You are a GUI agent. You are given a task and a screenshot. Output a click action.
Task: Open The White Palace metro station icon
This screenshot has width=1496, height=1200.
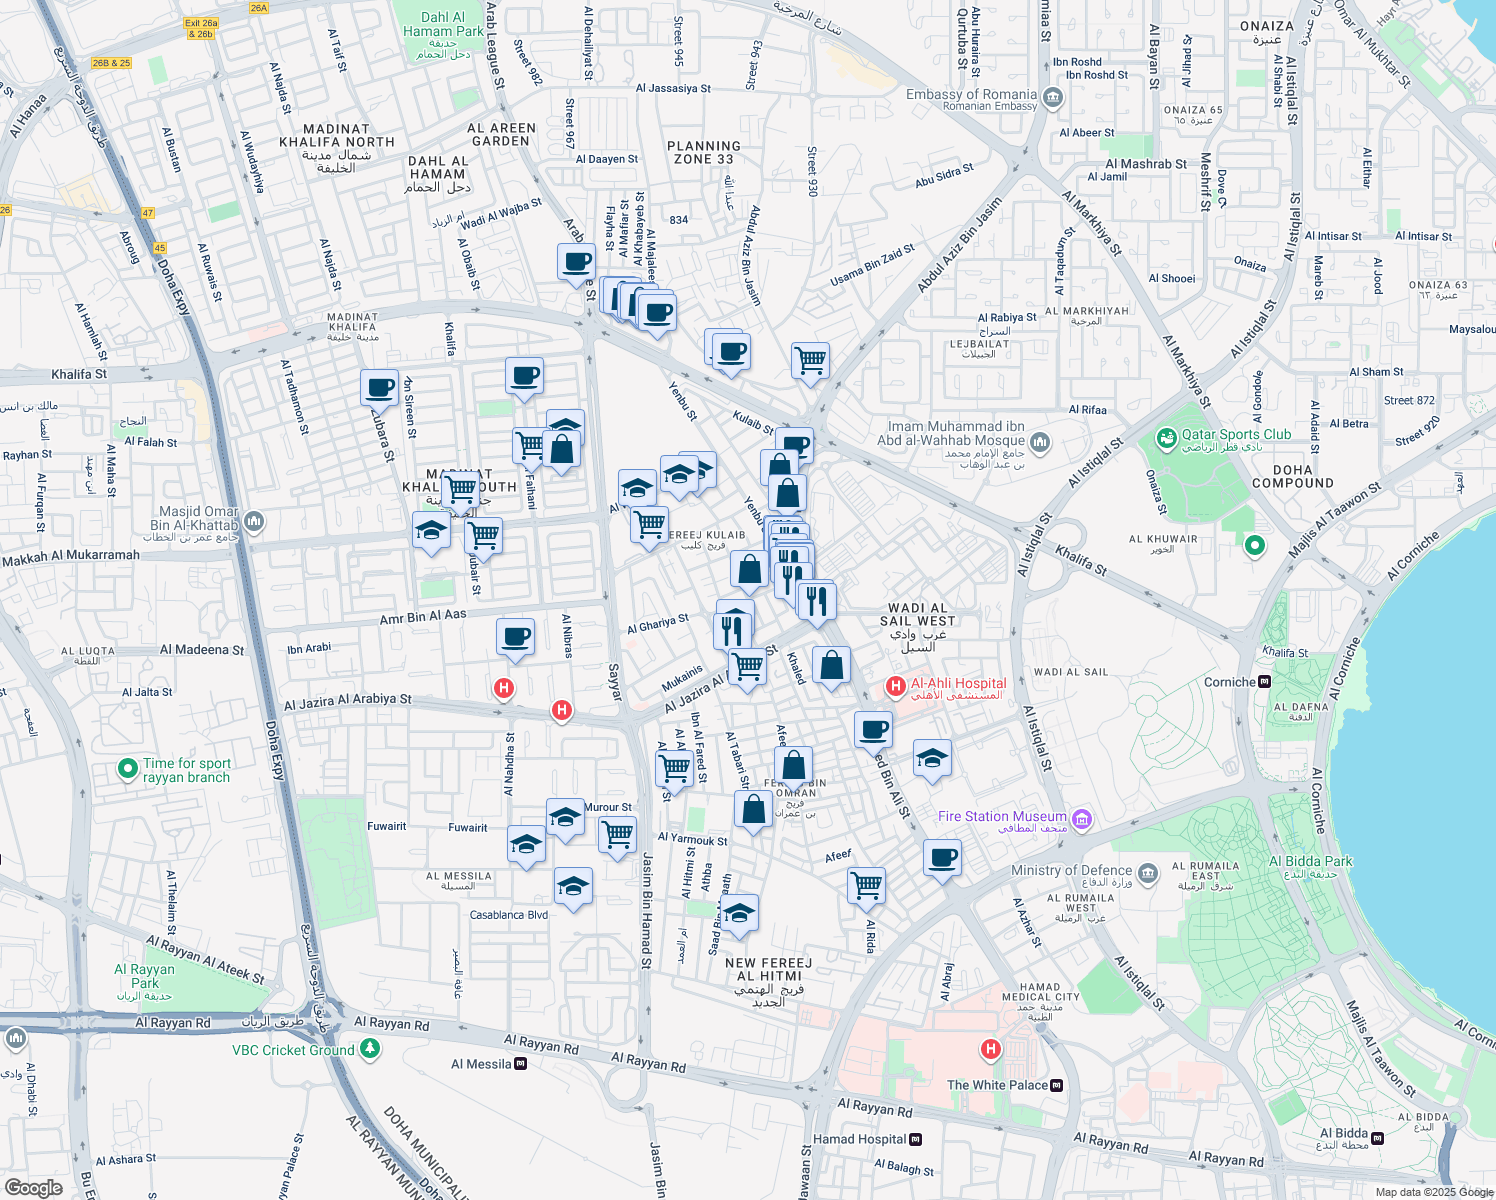tap(1058, 1085)
